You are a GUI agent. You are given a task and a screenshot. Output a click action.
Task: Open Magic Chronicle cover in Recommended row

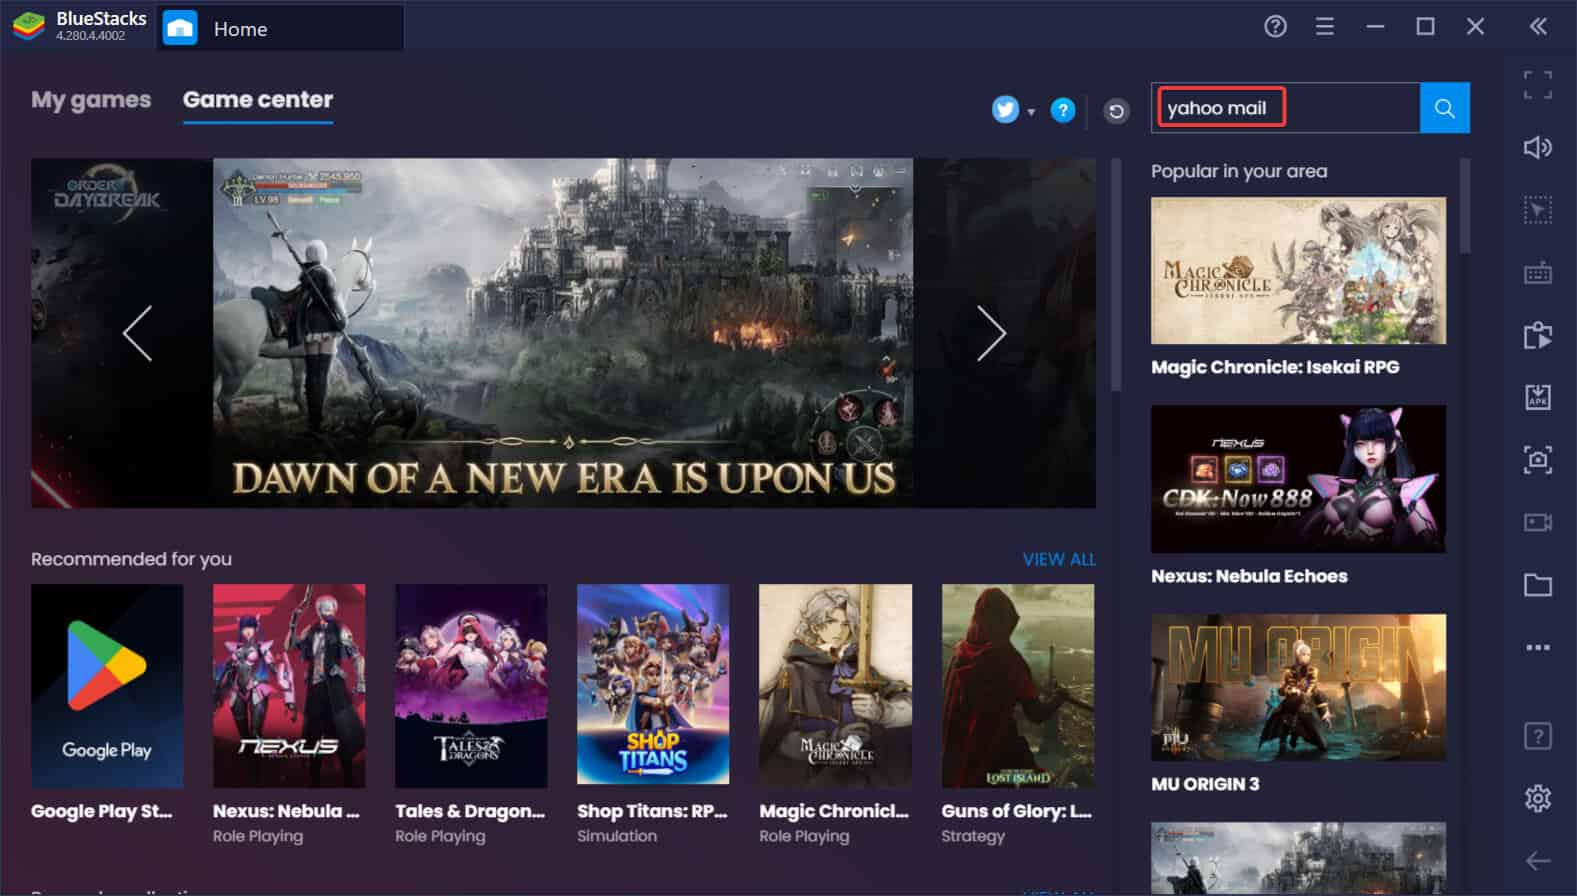click(835, 685)
